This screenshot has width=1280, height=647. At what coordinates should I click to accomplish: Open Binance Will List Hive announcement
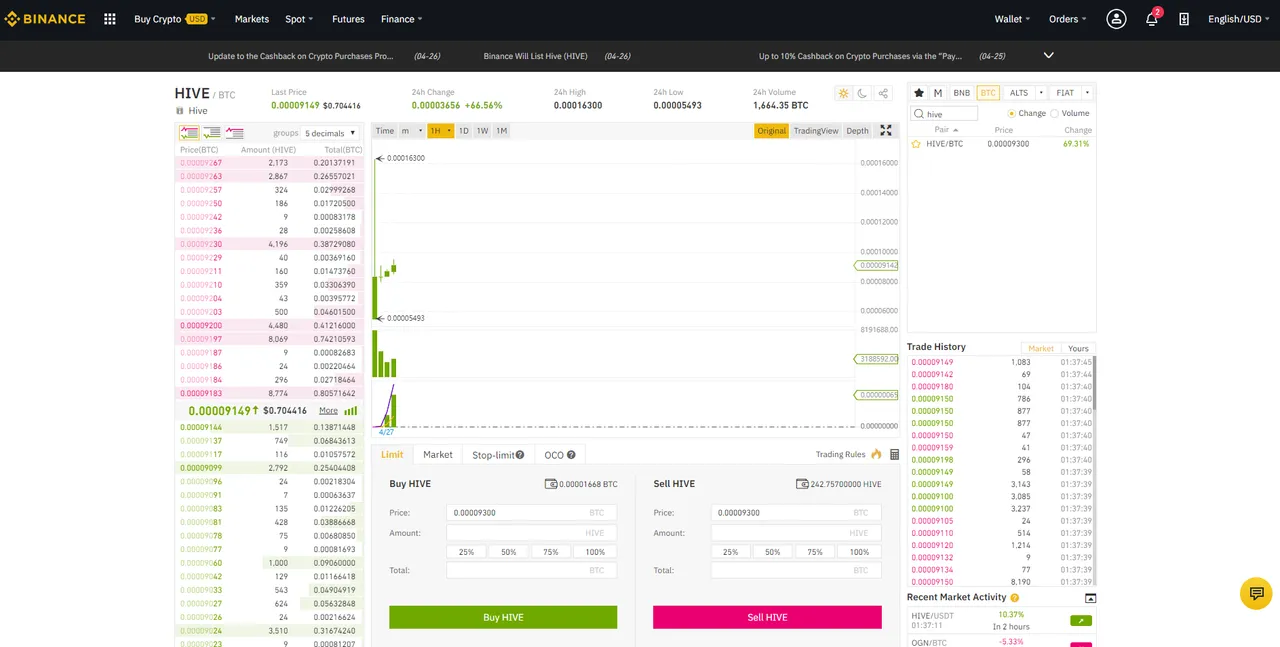[535, 56]
